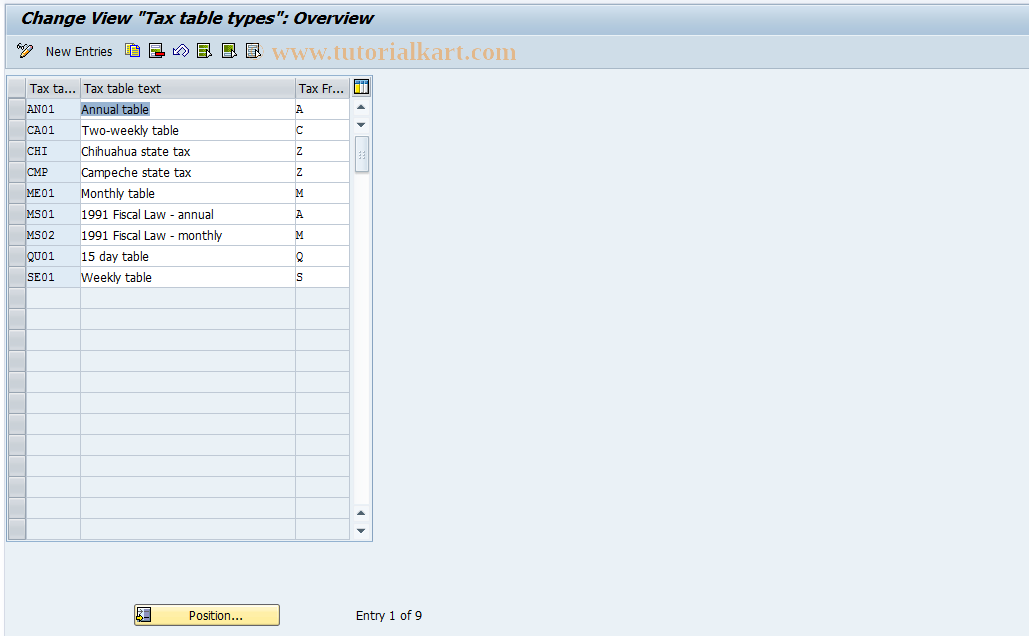Viewport: 1029px width, 636px height.
Task: Click page-down arrow at scrollbar bottom
Action: [x=361, y=530]
